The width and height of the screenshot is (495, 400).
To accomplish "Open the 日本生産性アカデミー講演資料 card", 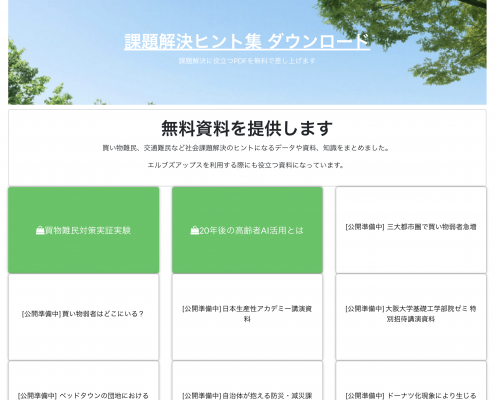I will coord(247,317).
